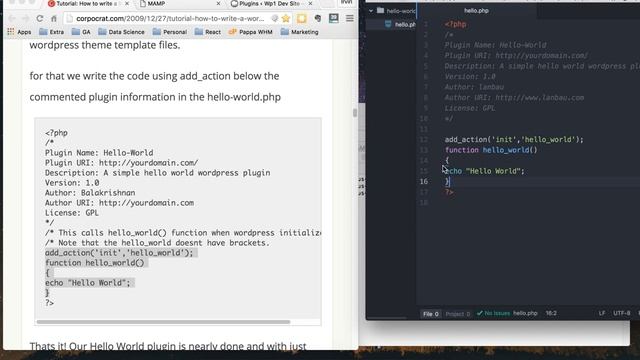Viewport: 640px width, 360px height.
Task: Open the Marketing bookmarks folder
Action: (300, 32)
